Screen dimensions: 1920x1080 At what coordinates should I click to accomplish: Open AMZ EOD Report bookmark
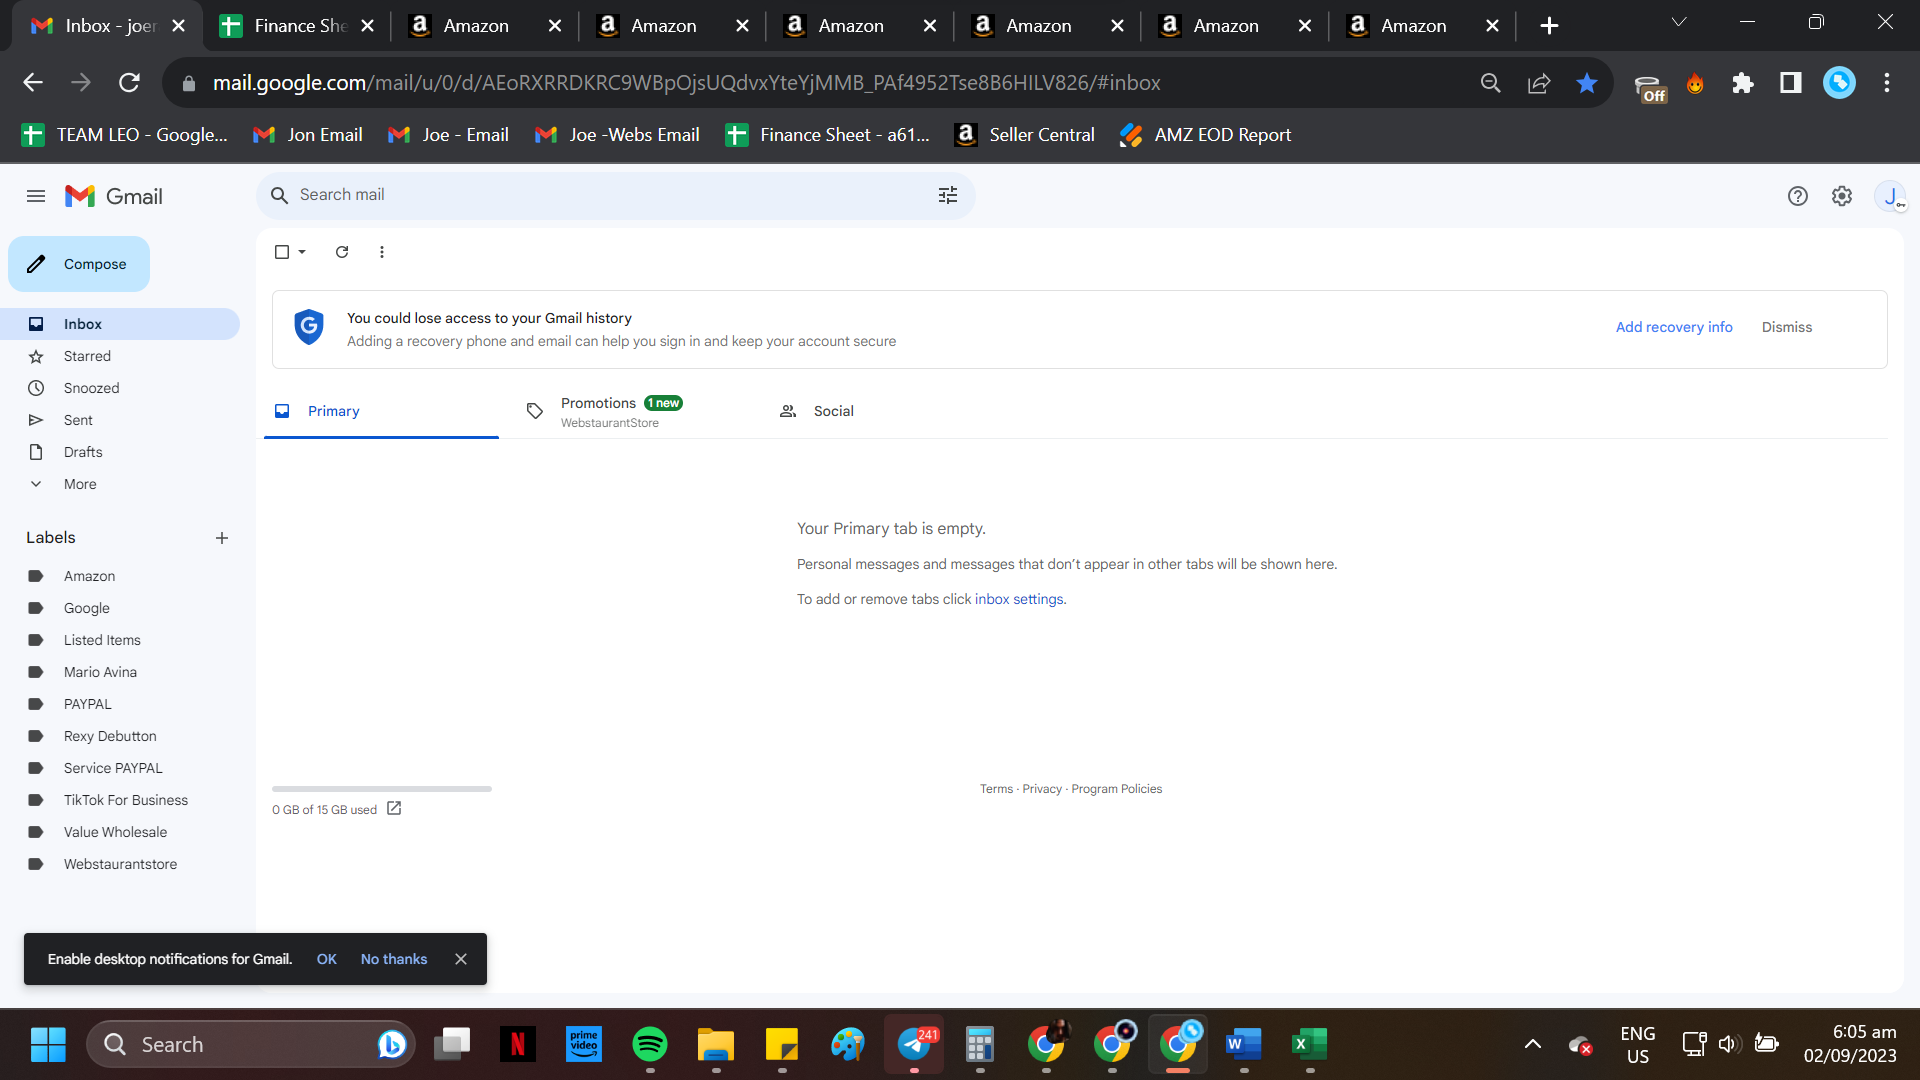point(1206,135)
